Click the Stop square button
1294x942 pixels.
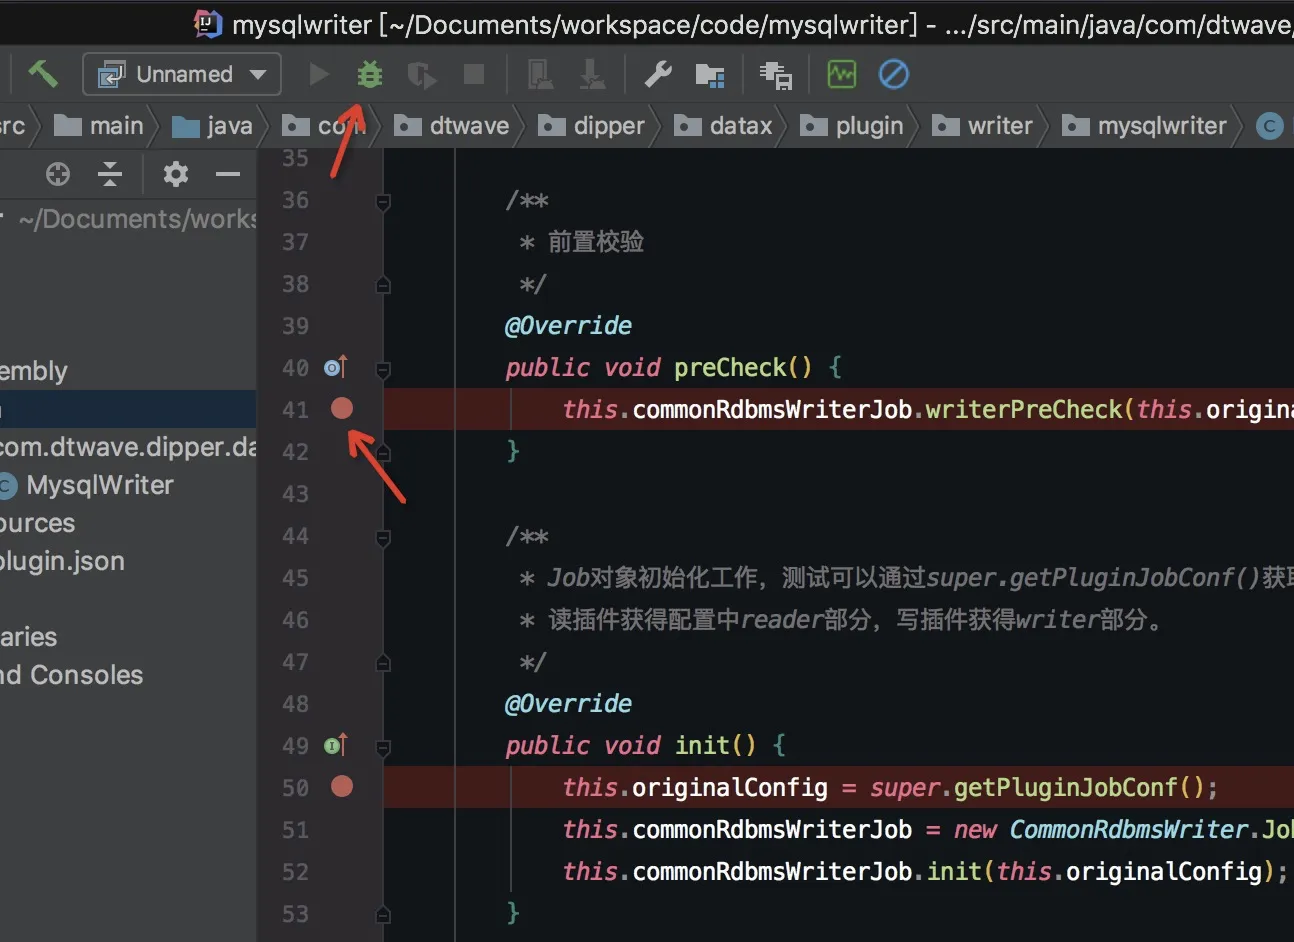click(x=474, y=74)
